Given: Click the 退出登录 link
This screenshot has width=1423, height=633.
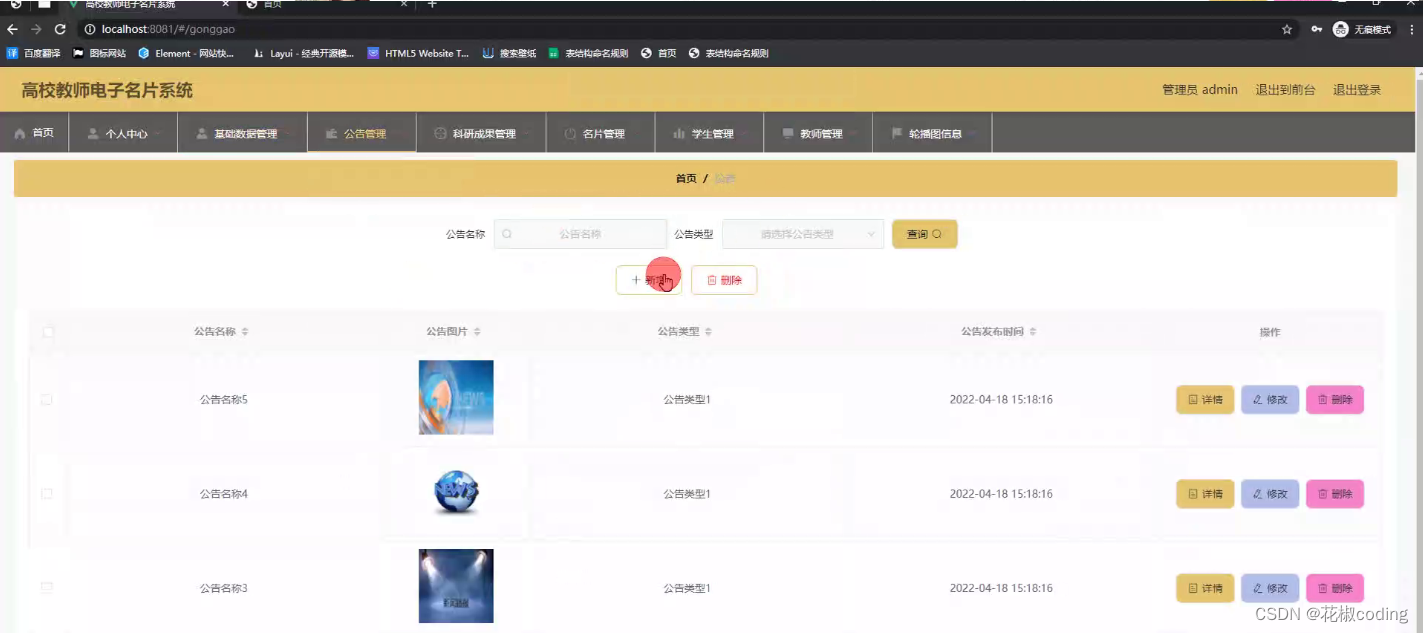Looking at the screenshot, I should (1357, 89).
